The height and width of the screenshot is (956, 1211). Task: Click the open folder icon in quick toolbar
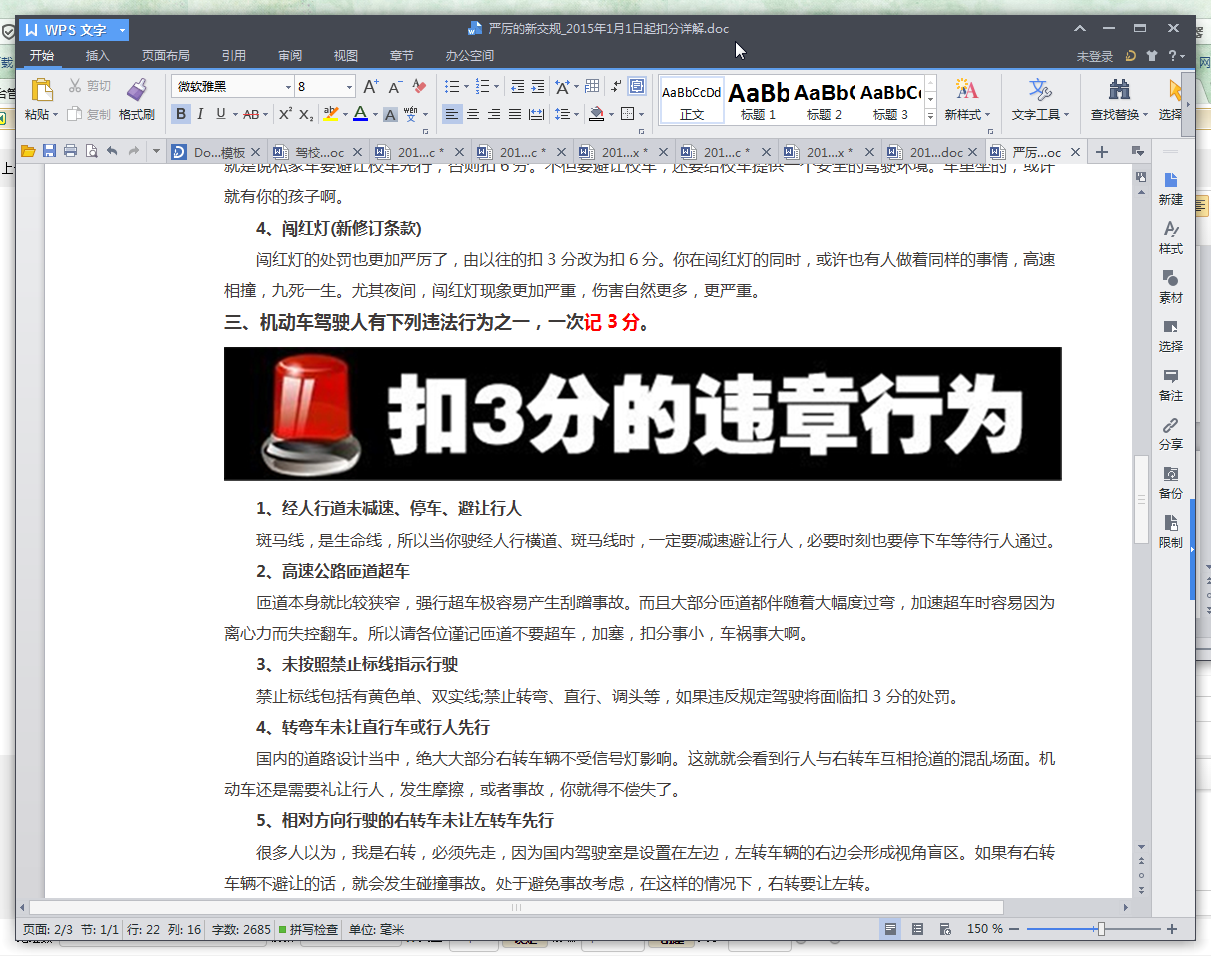28,152
